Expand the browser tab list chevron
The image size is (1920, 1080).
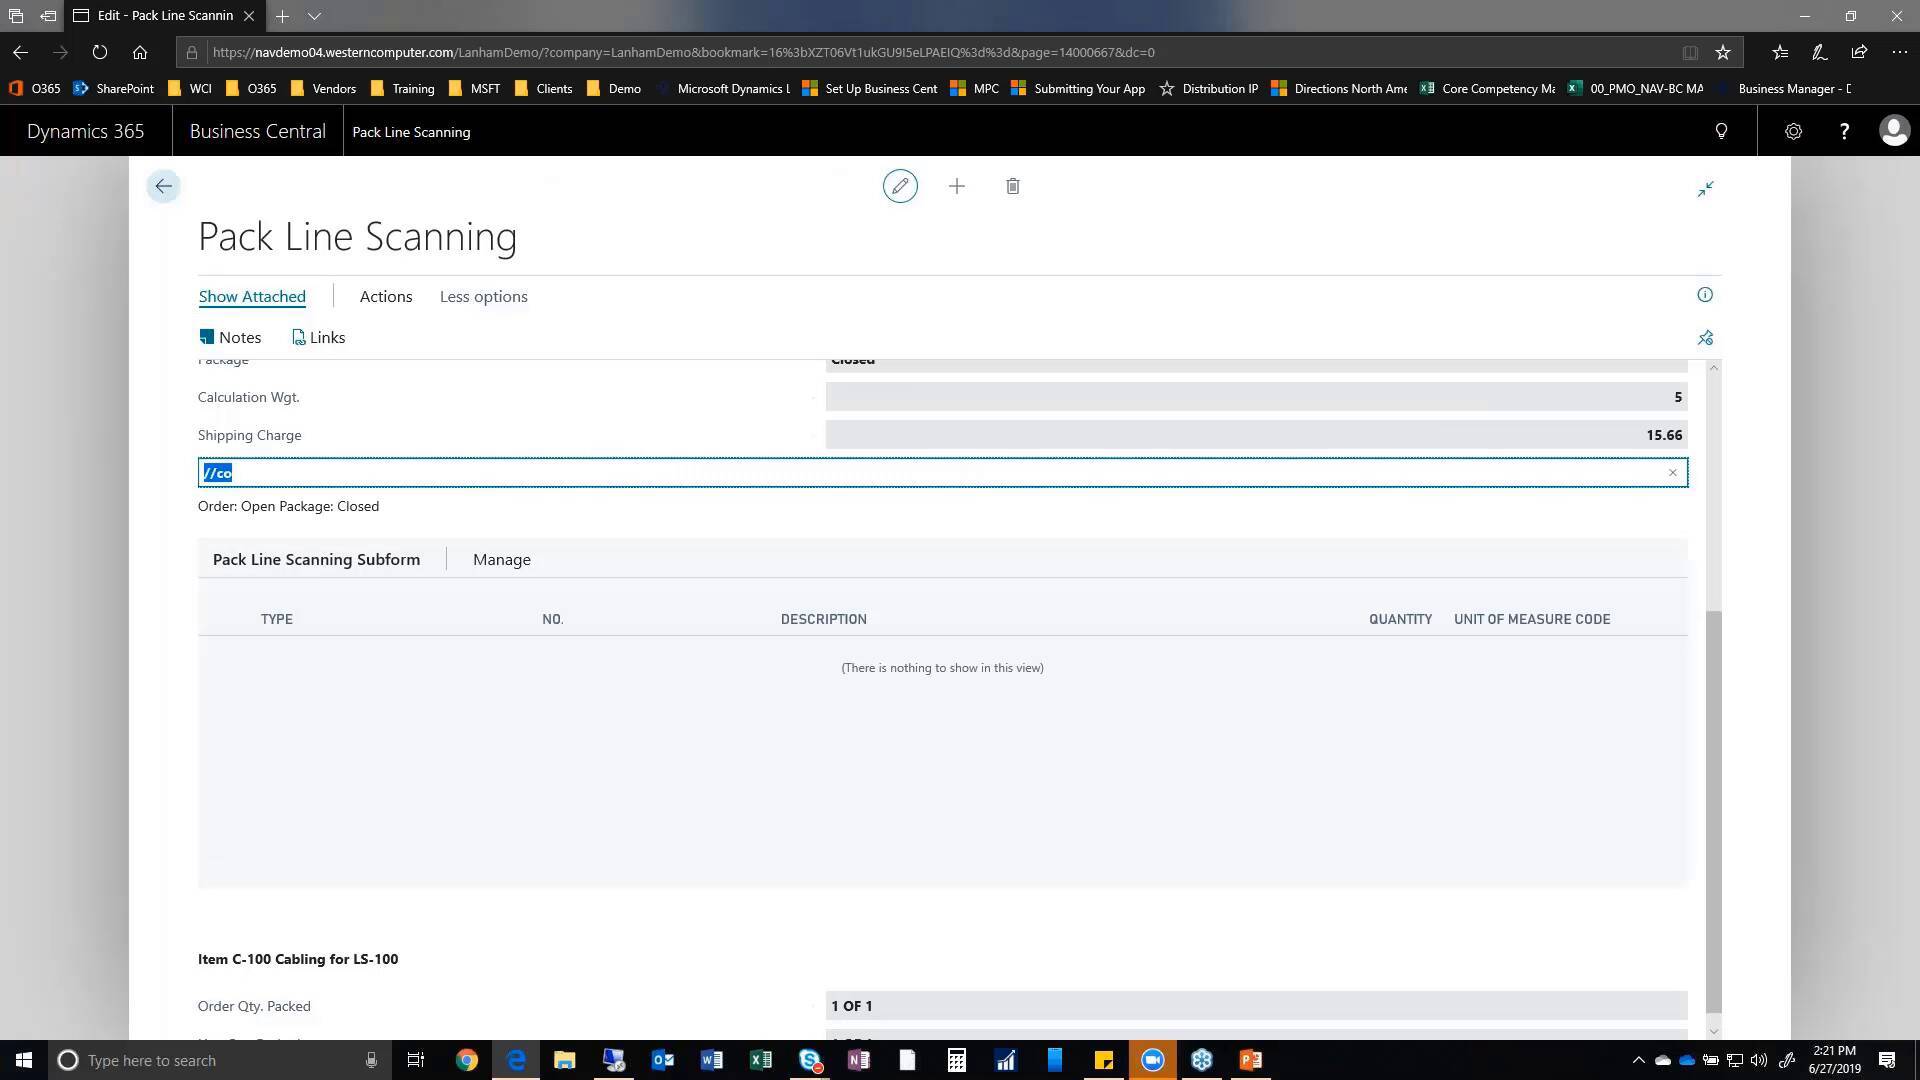click(x=314, y=16)
